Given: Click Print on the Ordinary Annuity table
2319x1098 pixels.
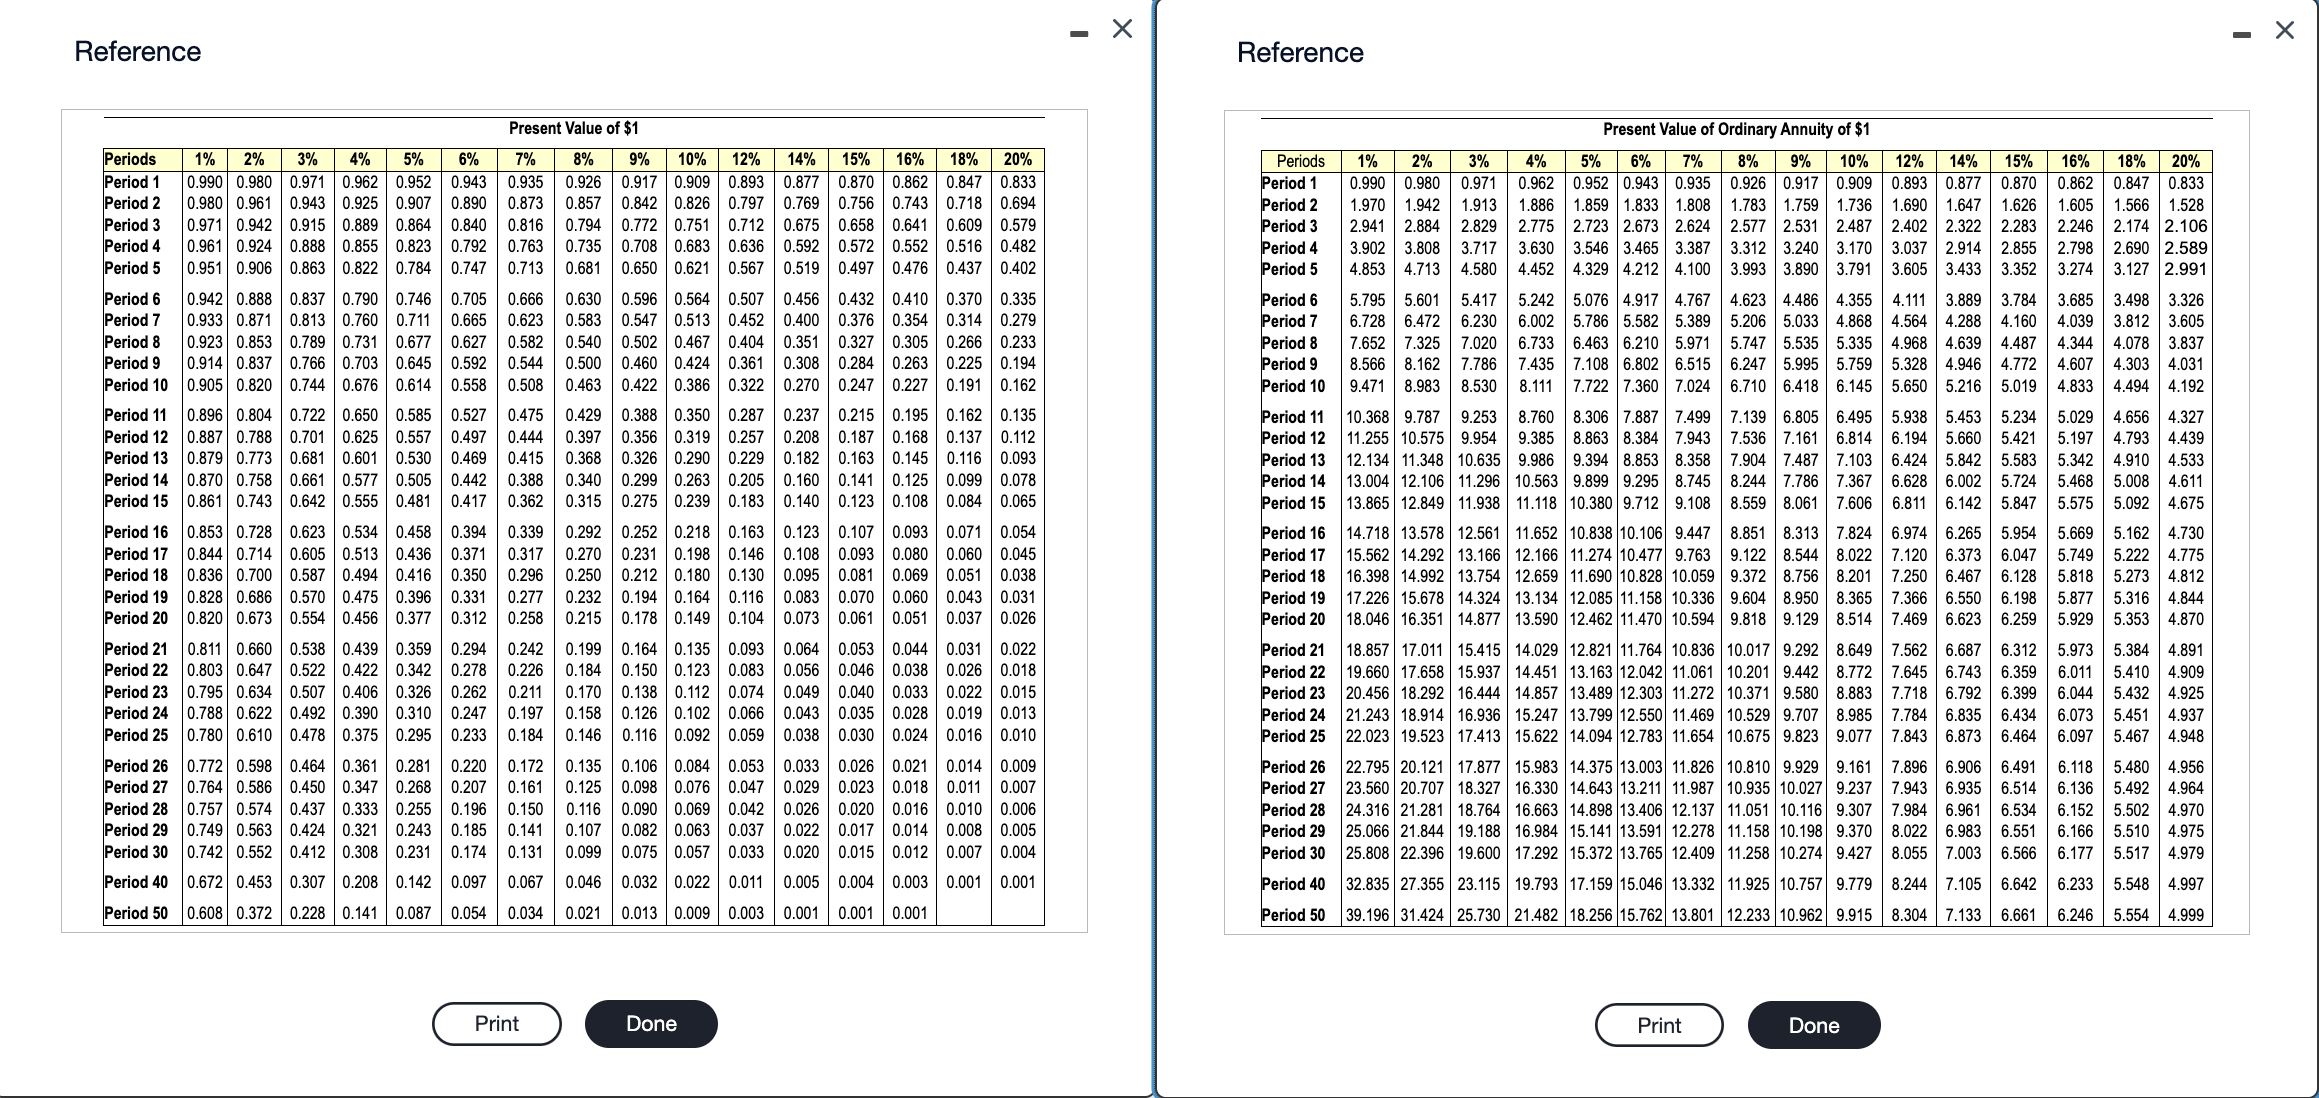Looking at the screenshot, I should click(x=1659, y=1024).
